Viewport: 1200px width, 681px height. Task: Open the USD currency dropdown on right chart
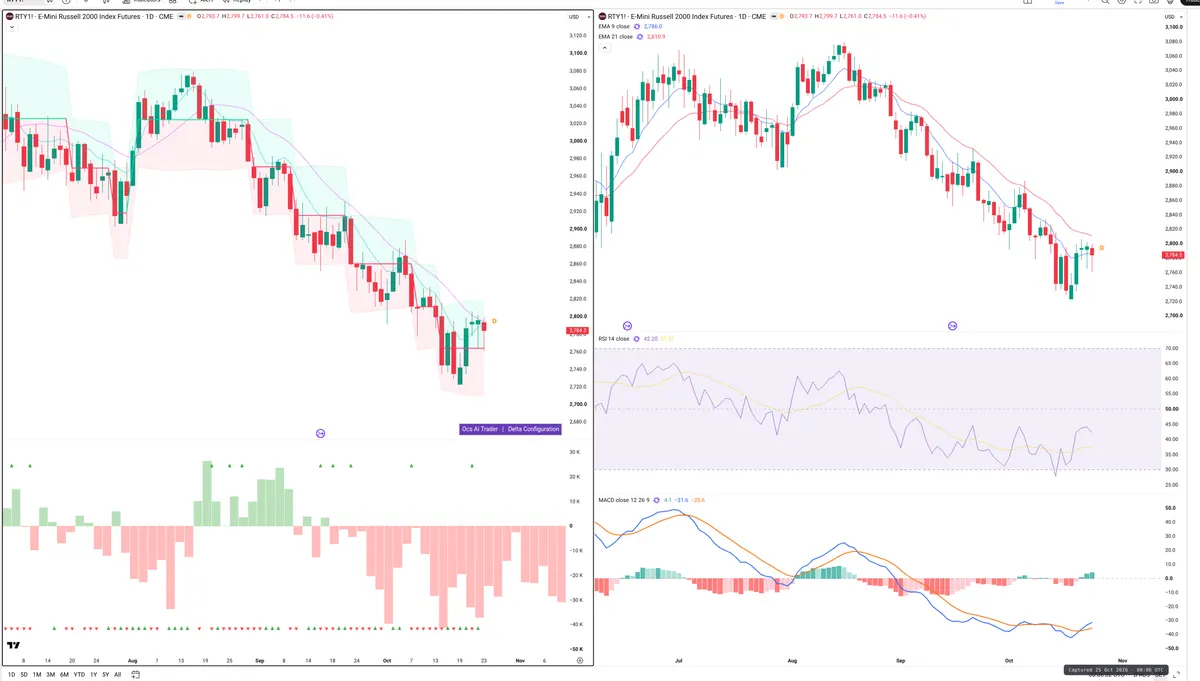(x=1176, y=16)
